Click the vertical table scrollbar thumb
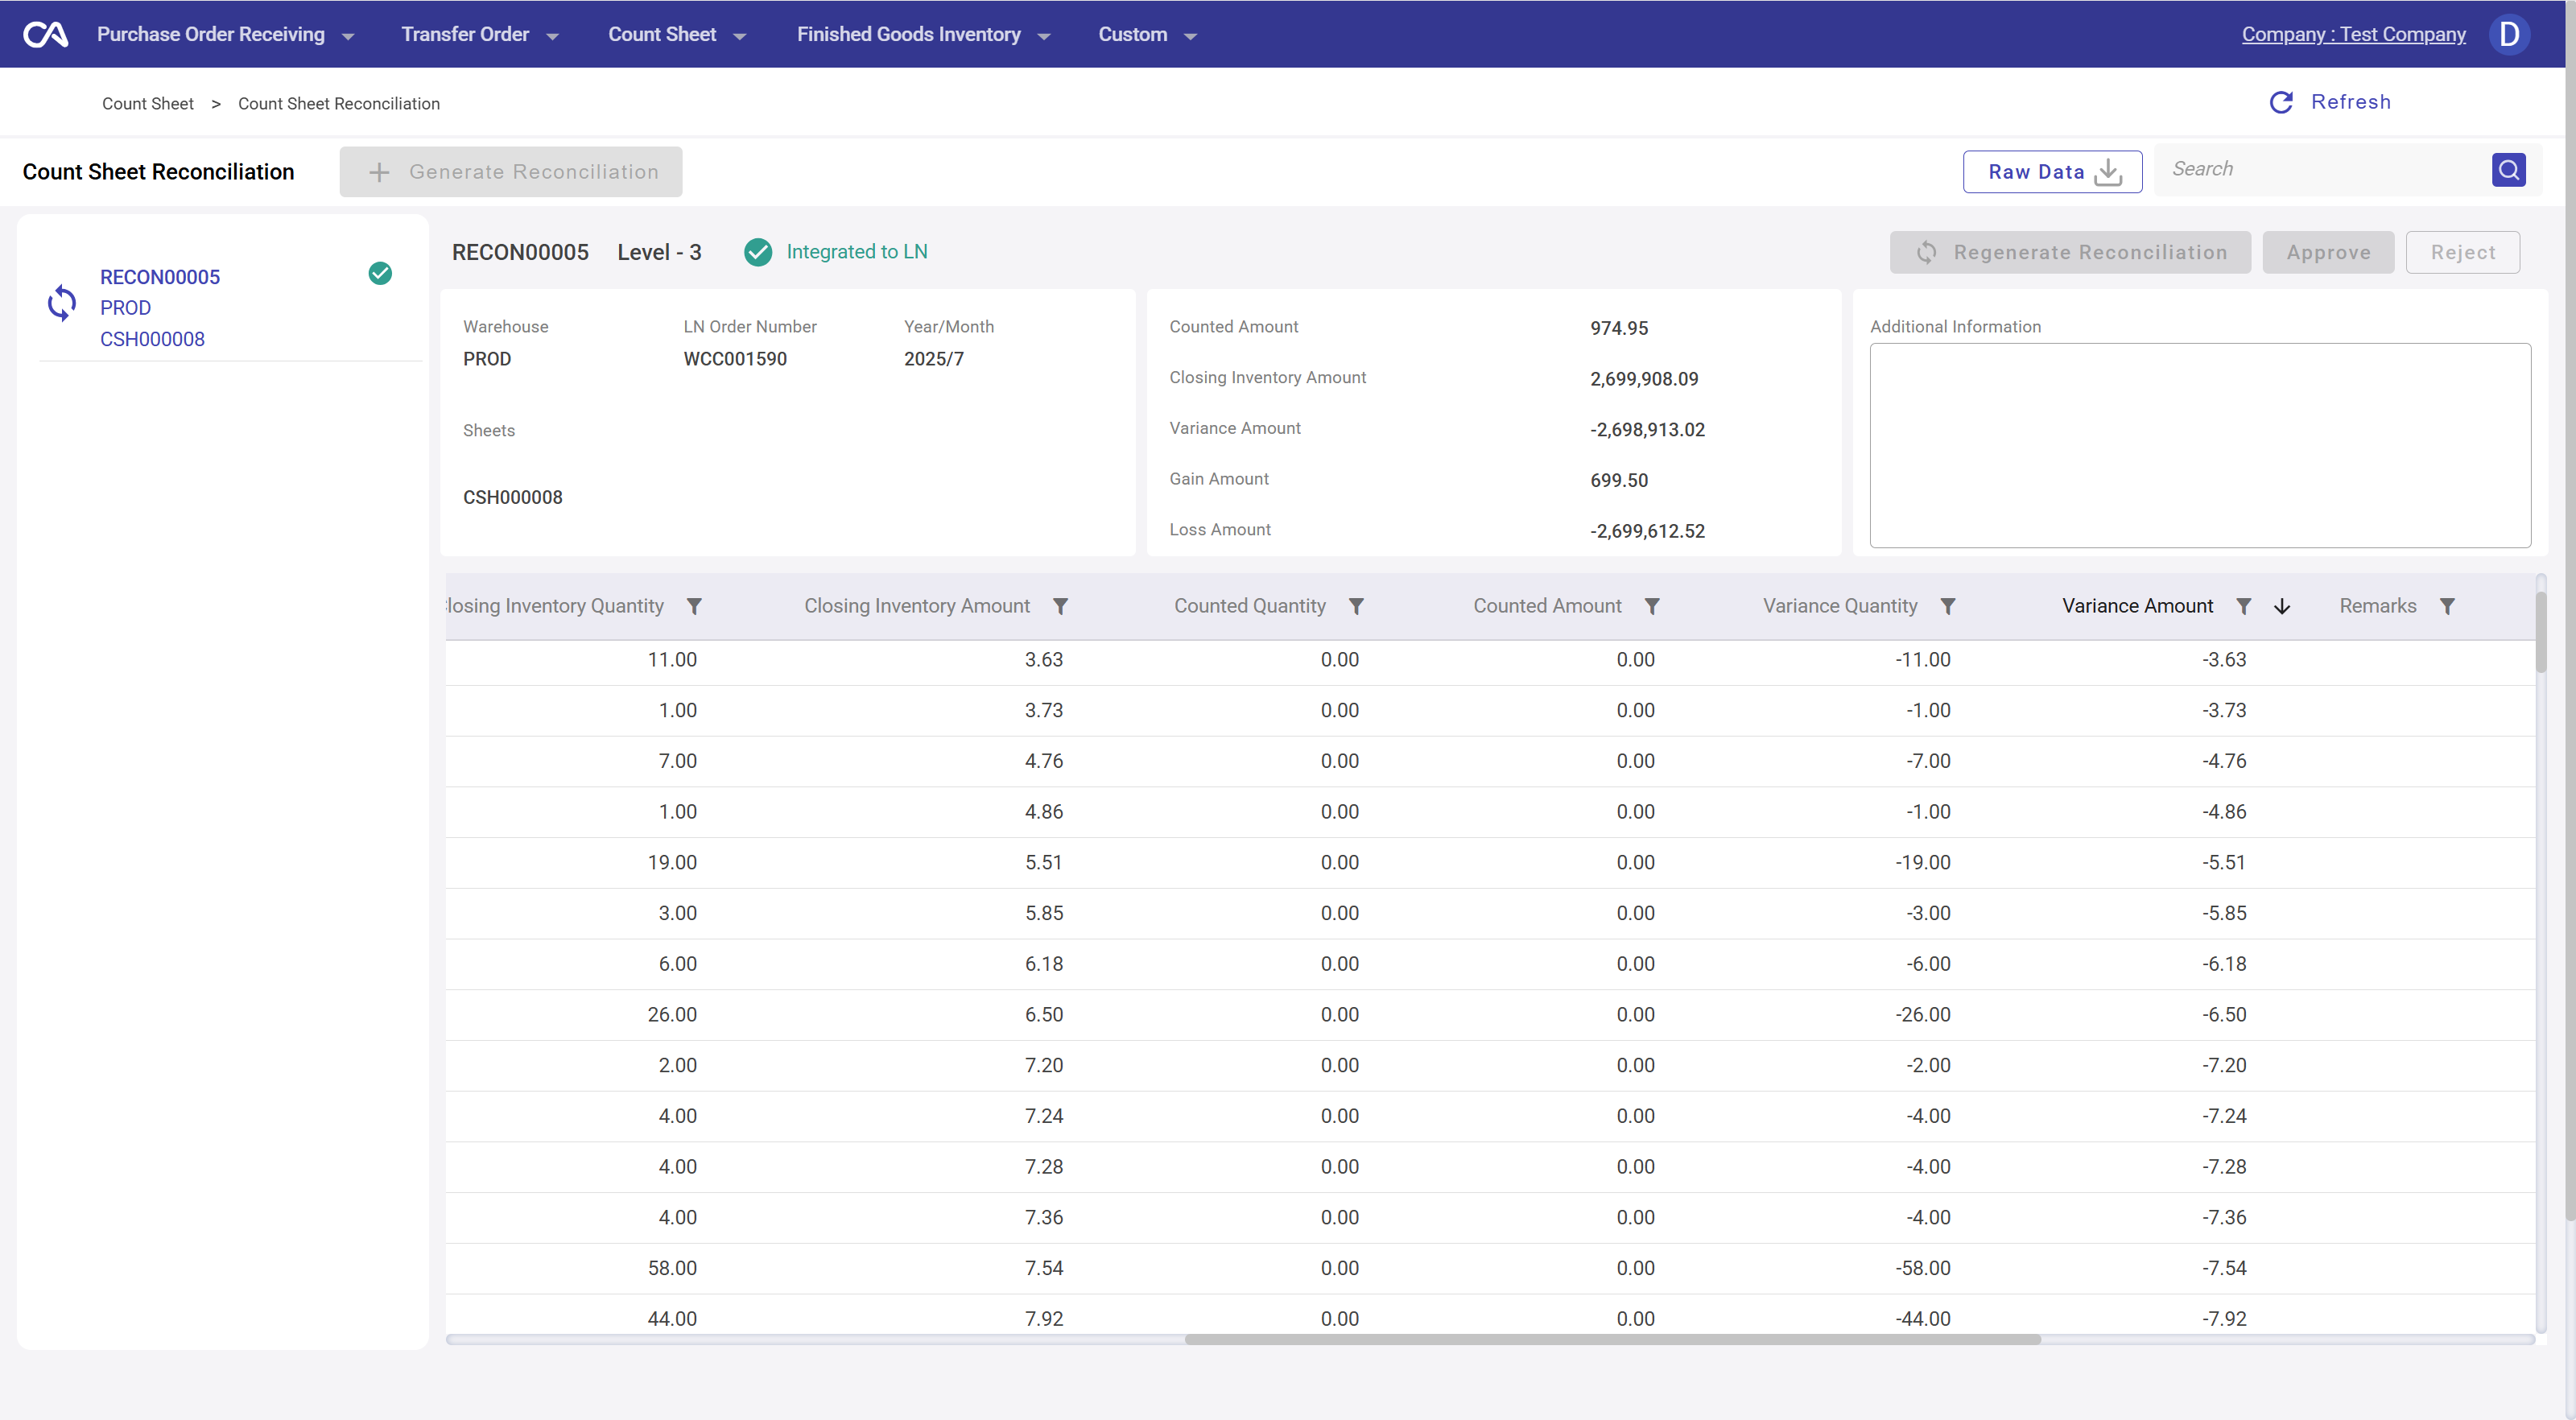The image size is (2576, 1420). click(x=2541, y=632)
